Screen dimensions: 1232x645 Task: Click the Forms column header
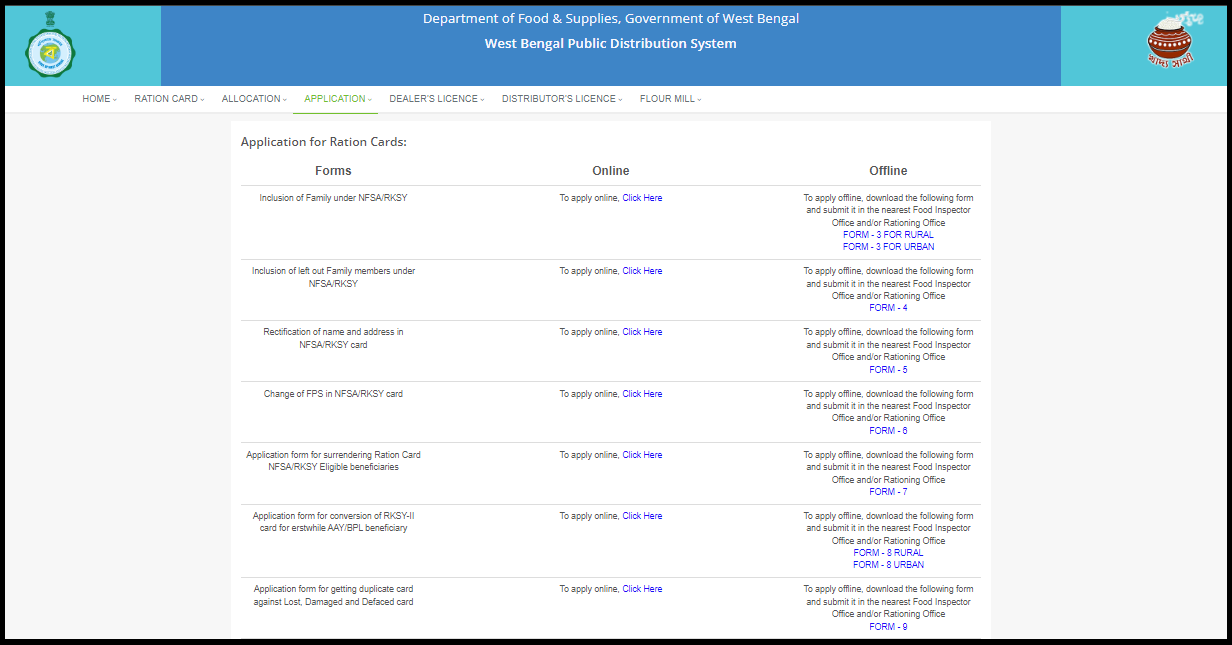click(333, 171)
